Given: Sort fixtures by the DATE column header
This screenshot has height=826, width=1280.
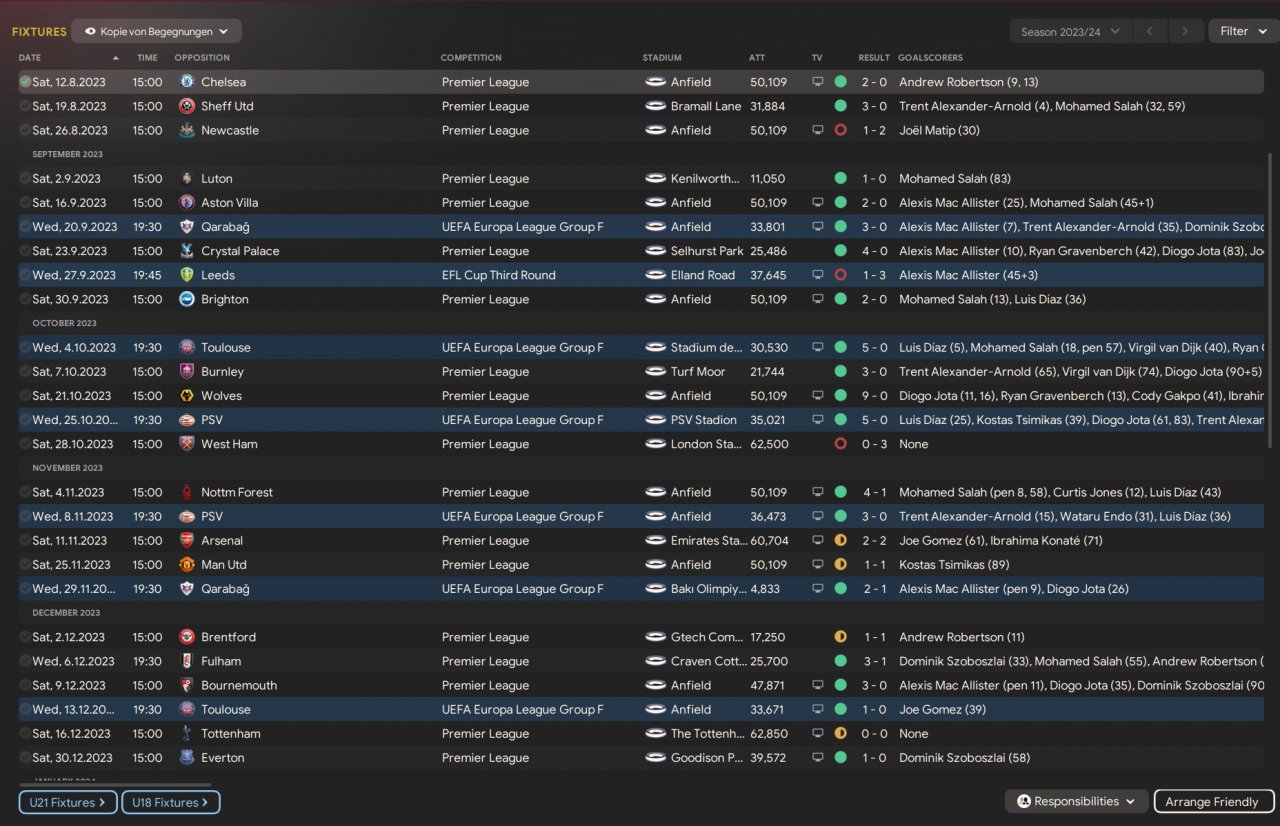Looking at the screenshot, I should click(30, 58).
